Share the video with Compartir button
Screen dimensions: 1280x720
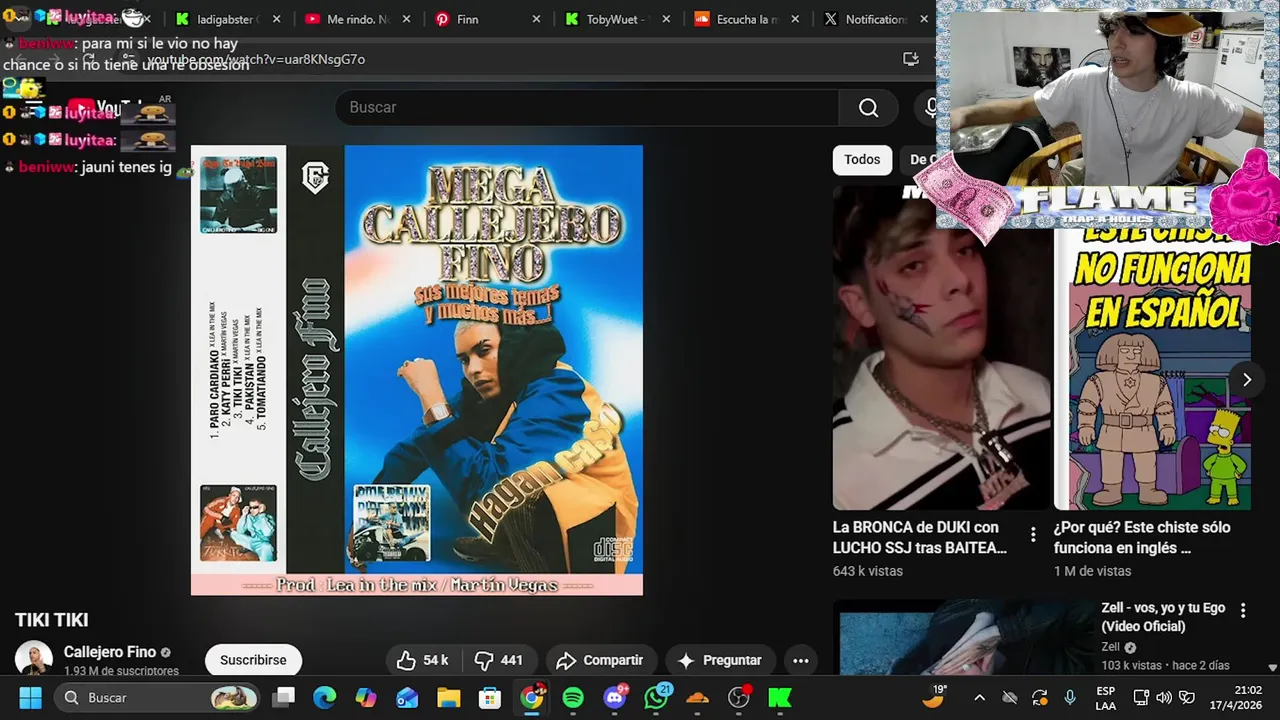600,660
